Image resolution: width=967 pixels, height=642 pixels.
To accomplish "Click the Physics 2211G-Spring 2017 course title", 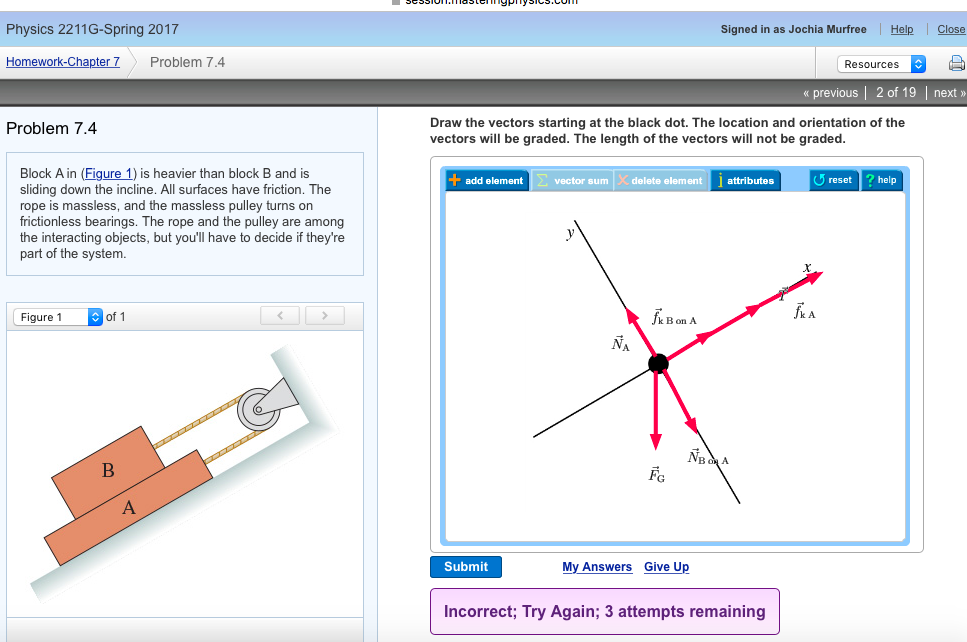I will (x=93, y=29).
